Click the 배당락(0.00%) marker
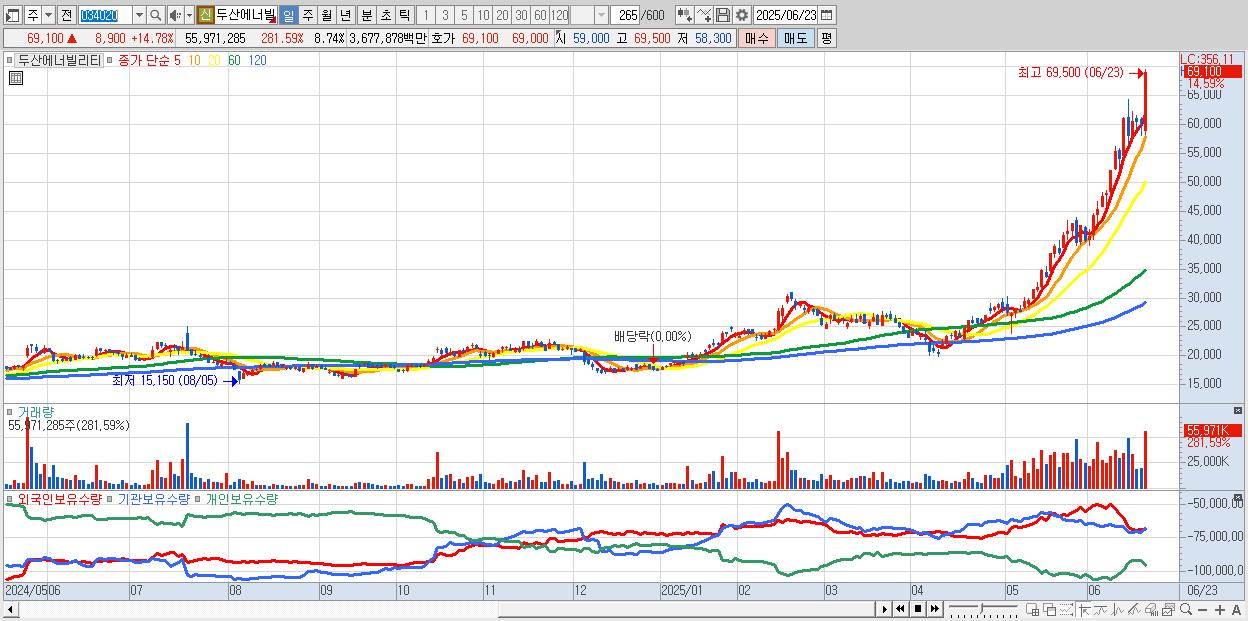1248x621 pixels. tap(653, 336)
